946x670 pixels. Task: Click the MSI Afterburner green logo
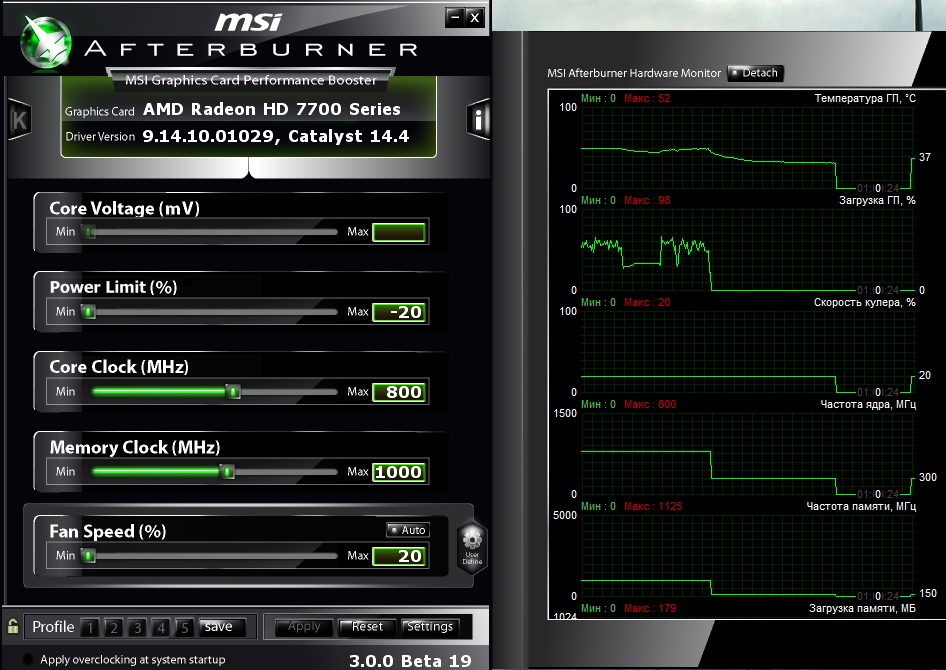(46, 42)
